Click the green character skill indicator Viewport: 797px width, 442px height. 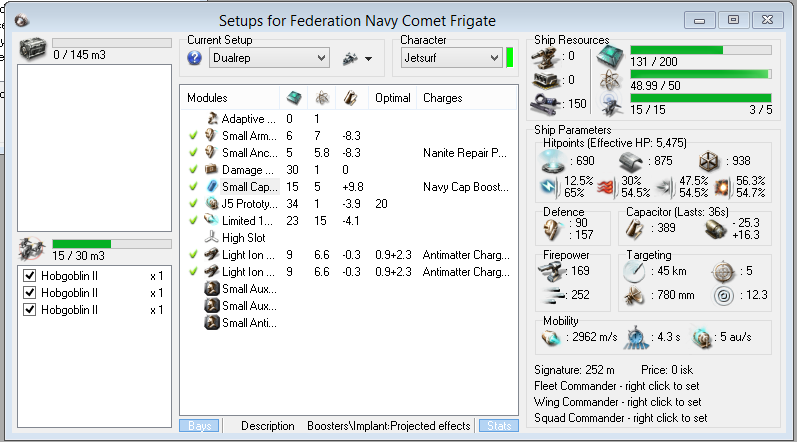(510, 57)
